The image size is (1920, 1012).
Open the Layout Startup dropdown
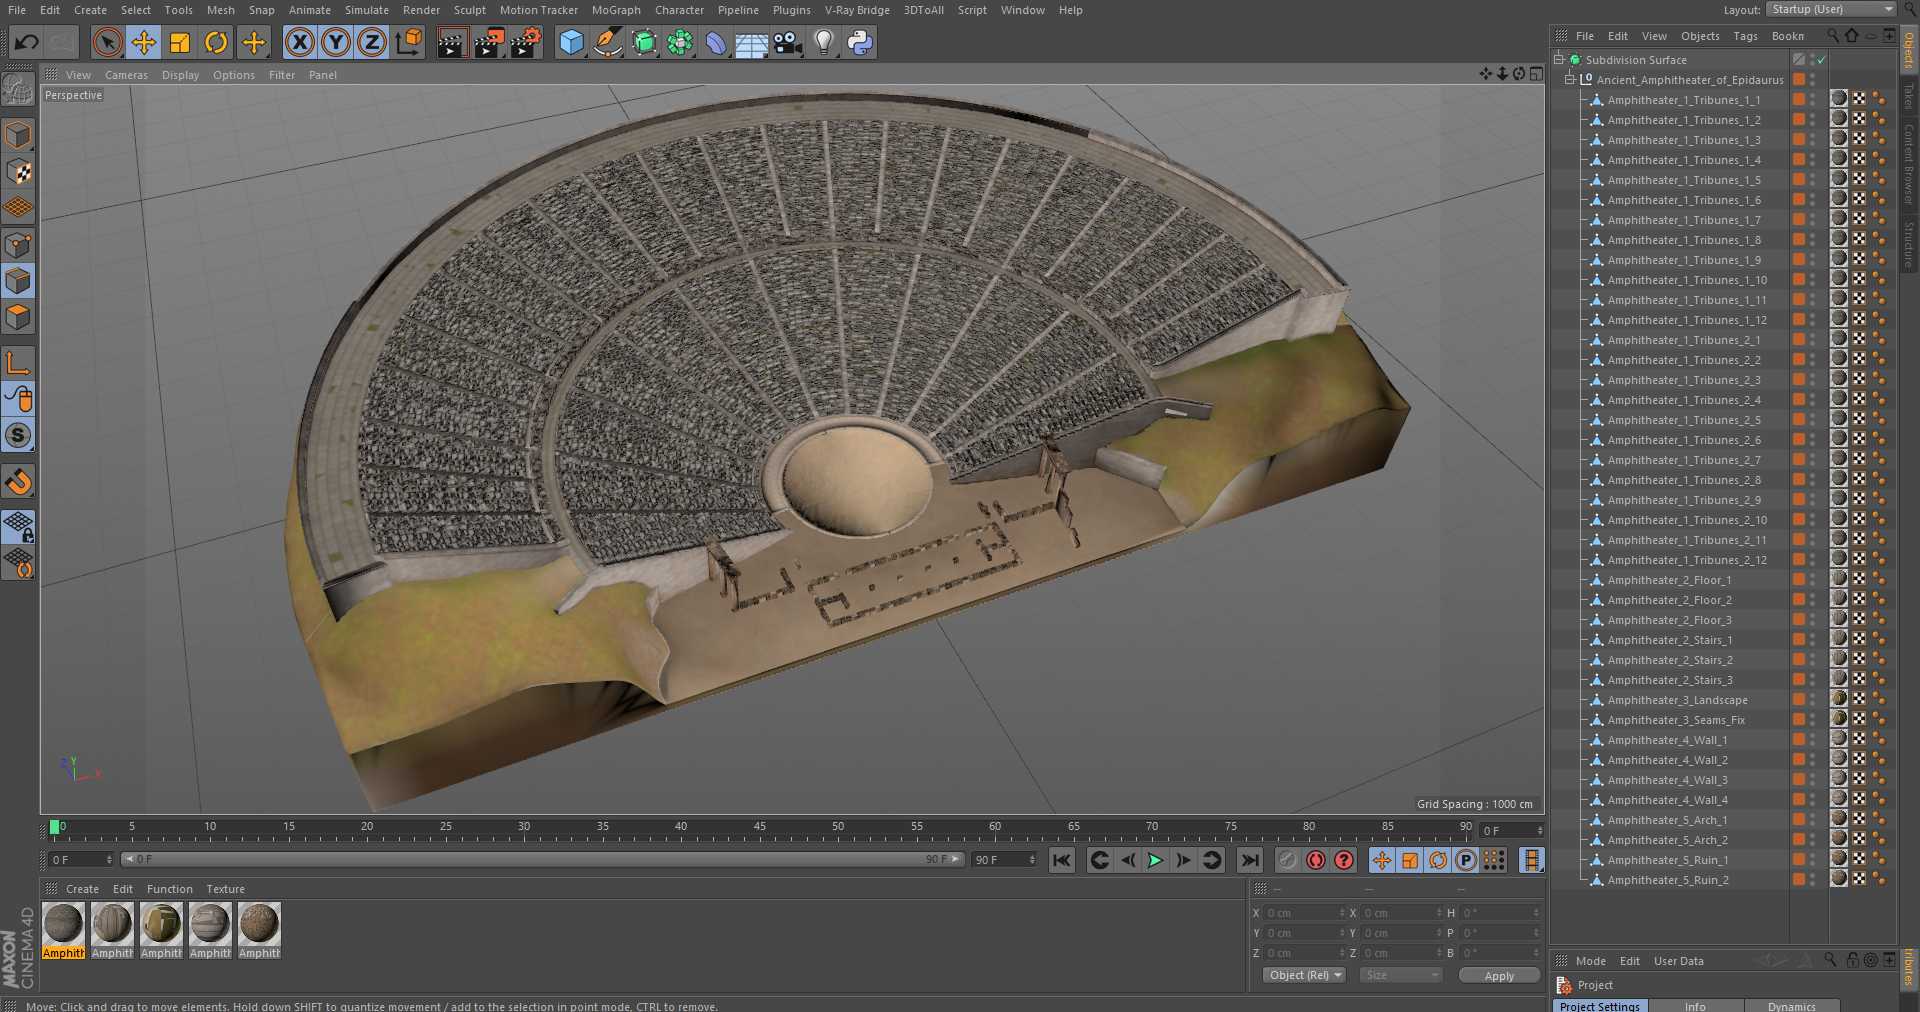click(x=1831, y=10)
